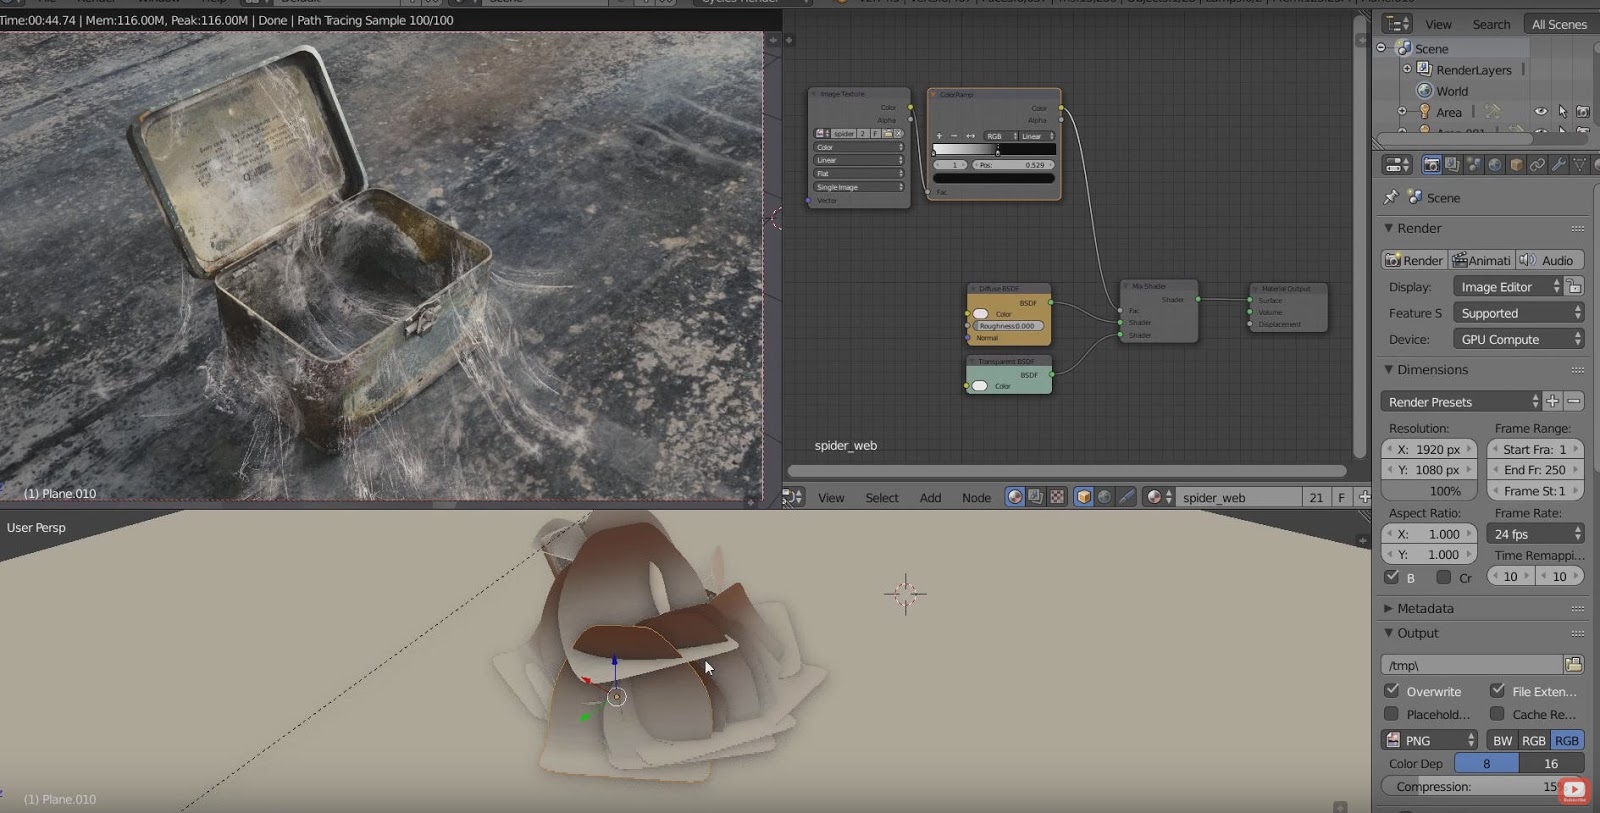Open the World properties tab icon
The image size is (1600, 813).
tap(1494, 165)
